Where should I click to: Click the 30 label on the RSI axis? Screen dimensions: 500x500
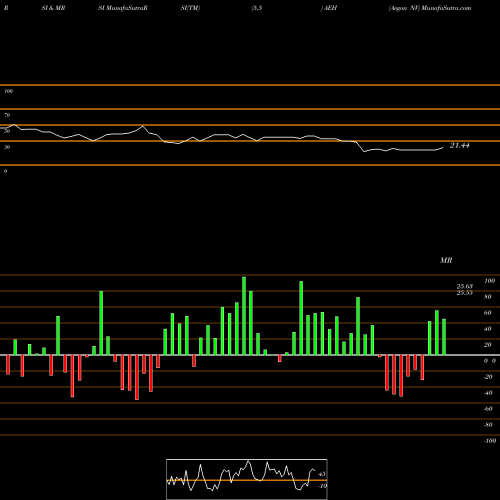point(7,147)
